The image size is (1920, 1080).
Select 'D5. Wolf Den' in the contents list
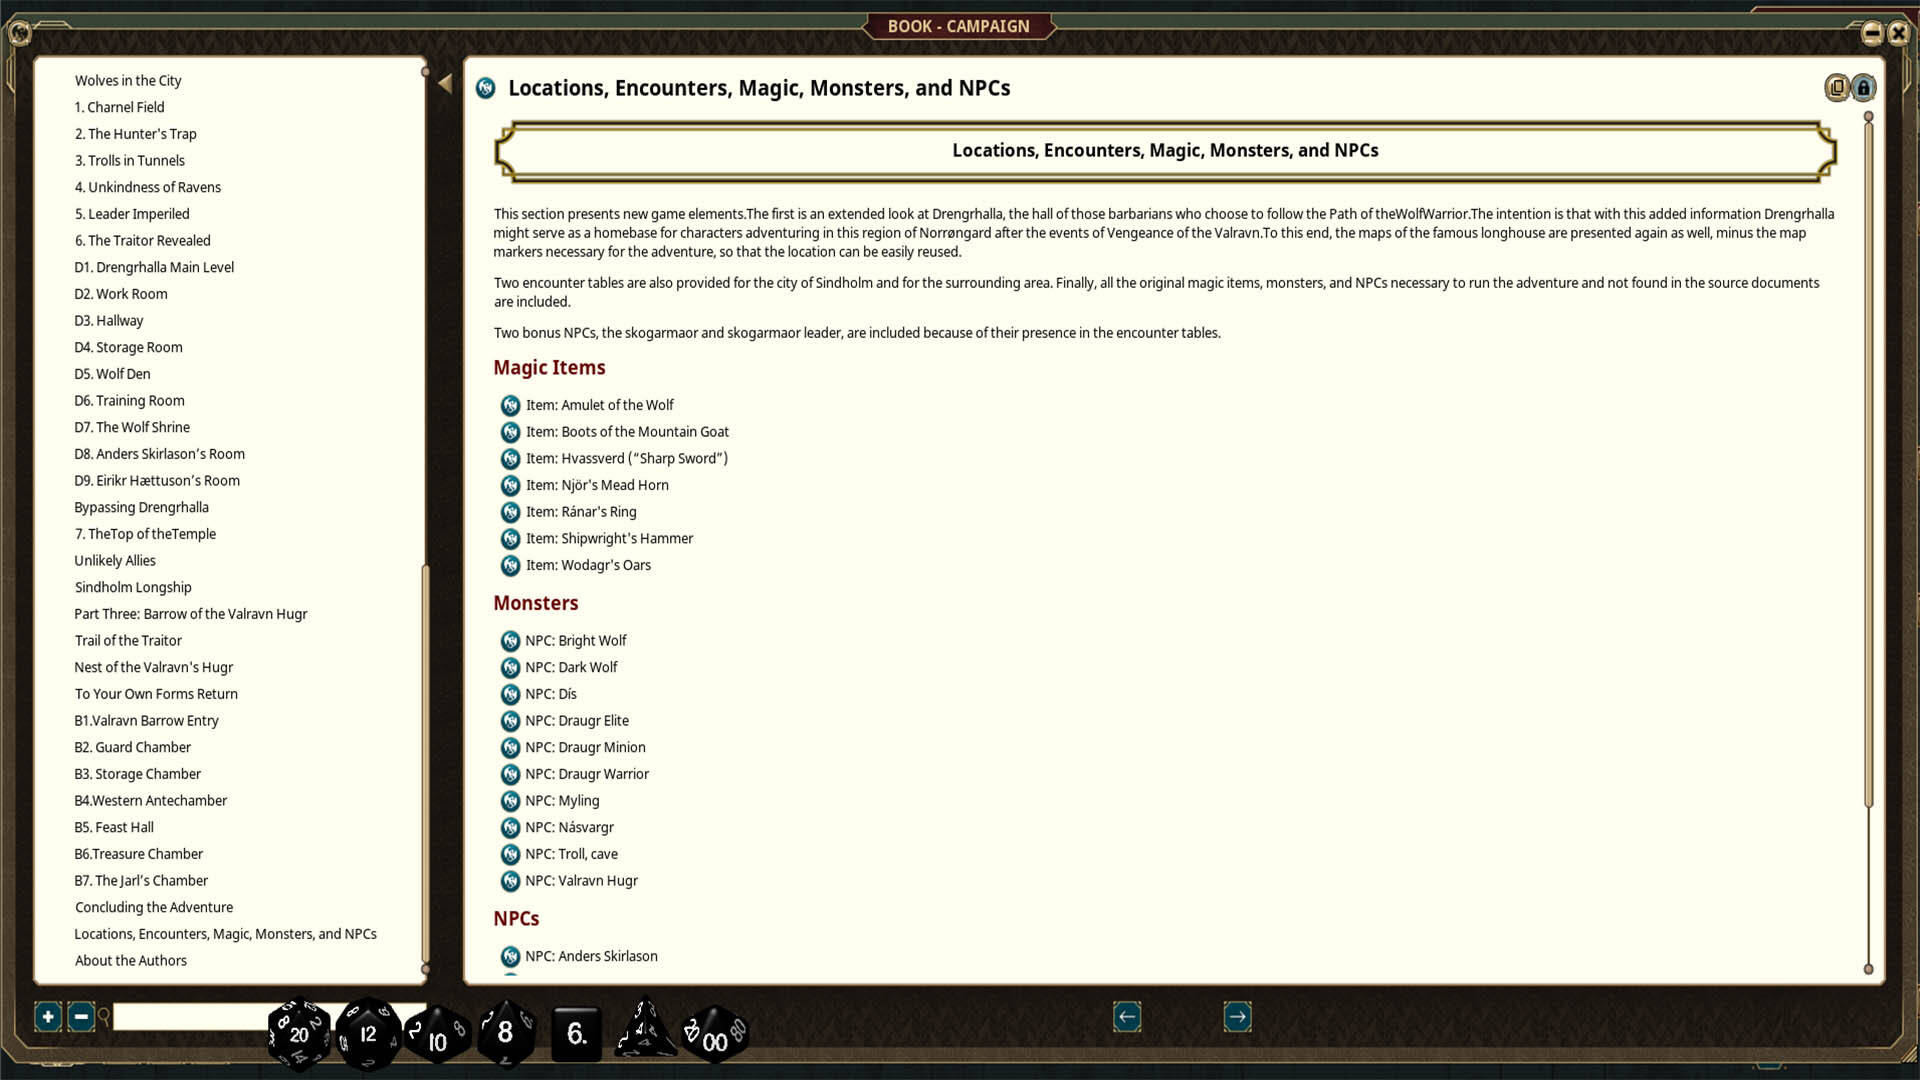point(112,373)
